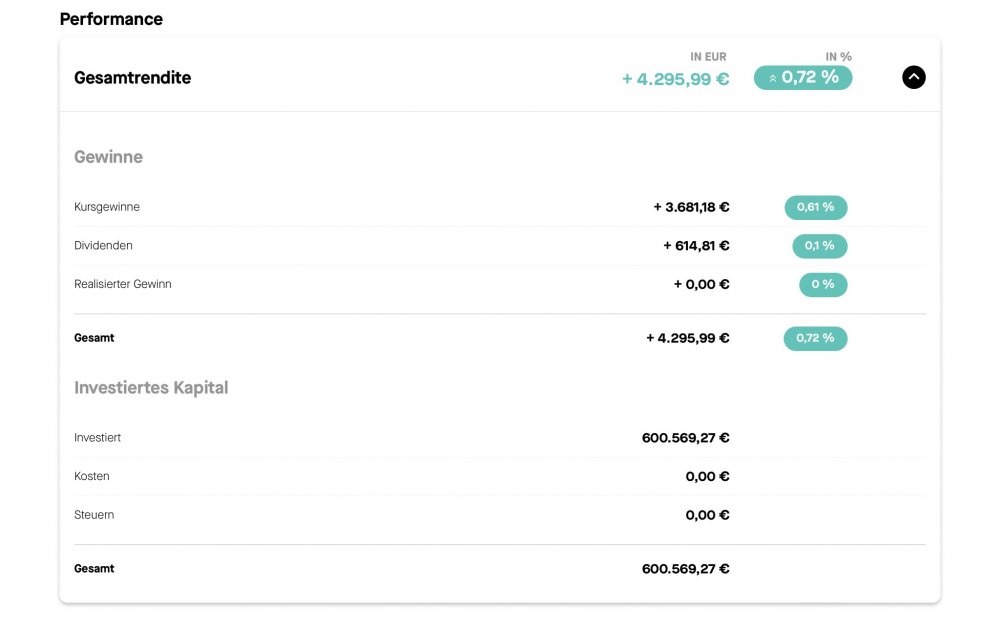Select the Dividenden 0,1 % badge
Screen dimensions: 1000x634
coord(819,246)
